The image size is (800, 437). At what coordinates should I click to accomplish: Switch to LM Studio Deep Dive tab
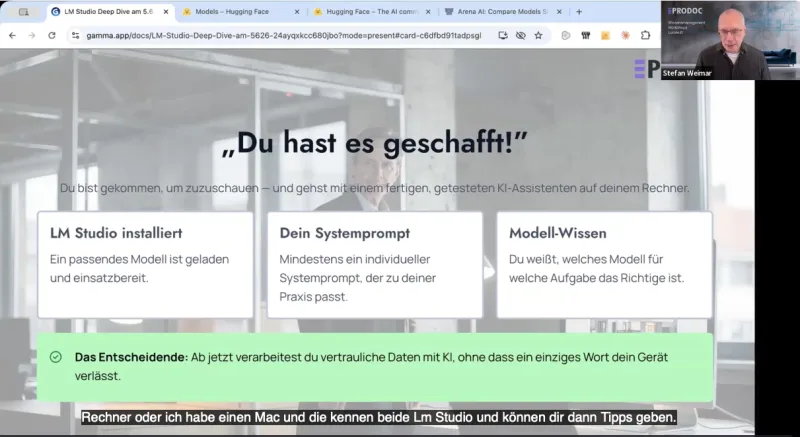click(110, 12)
